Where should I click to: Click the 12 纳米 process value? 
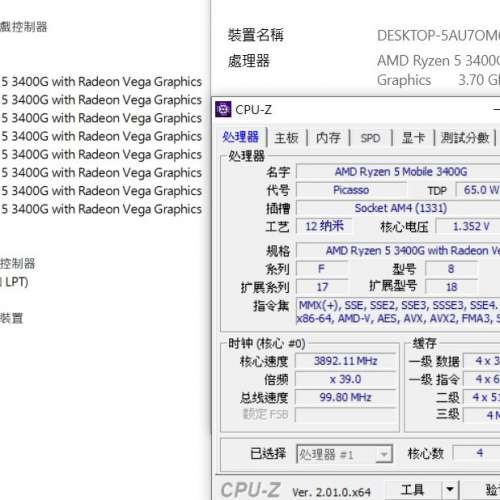pos(324,227)
